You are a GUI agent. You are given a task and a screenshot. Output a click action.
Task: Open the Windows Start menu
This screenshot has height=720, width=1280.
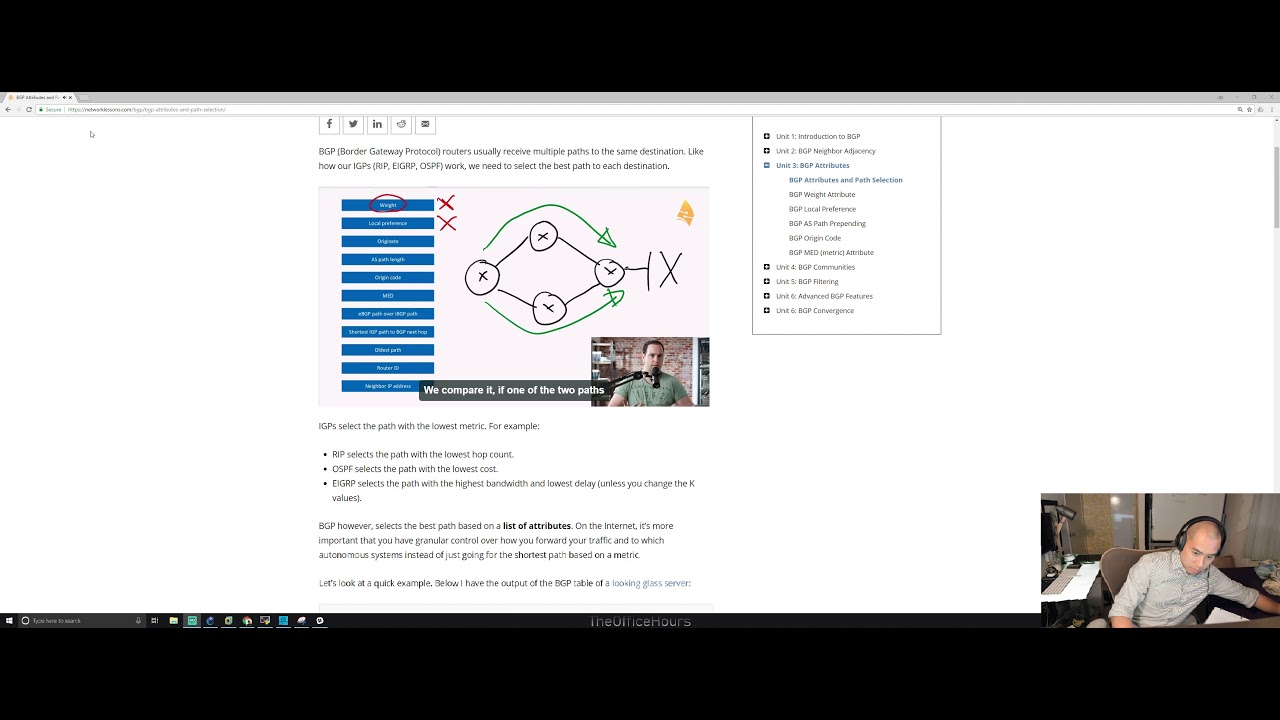coord(9,620)
